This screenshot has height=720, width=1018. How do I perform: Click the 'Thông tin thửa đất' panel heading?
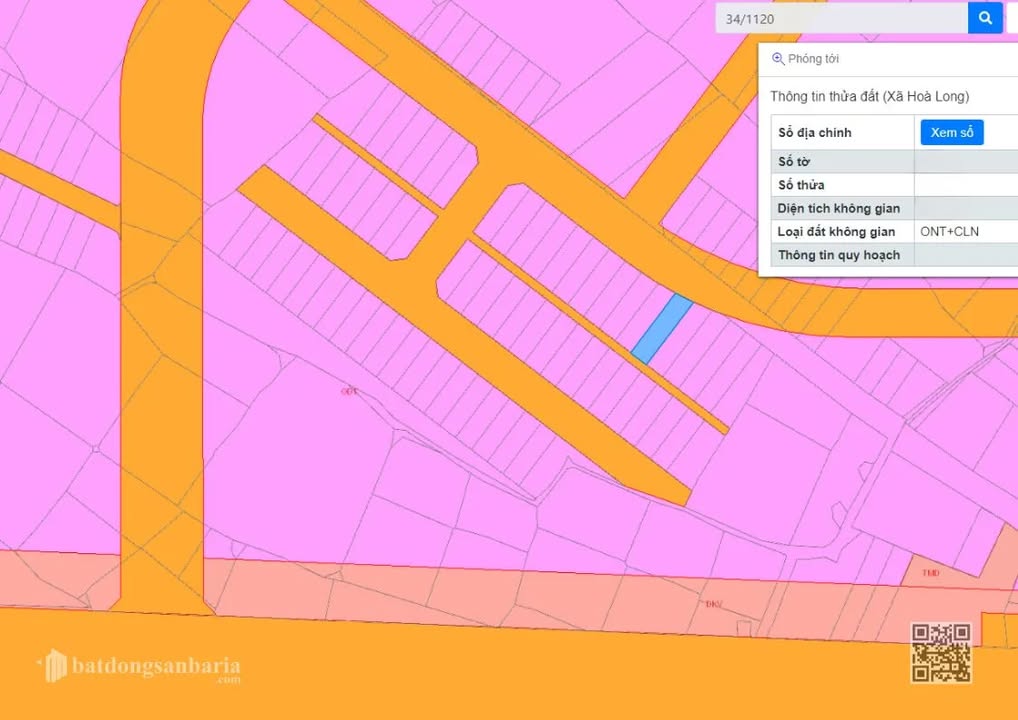point(869,96)
